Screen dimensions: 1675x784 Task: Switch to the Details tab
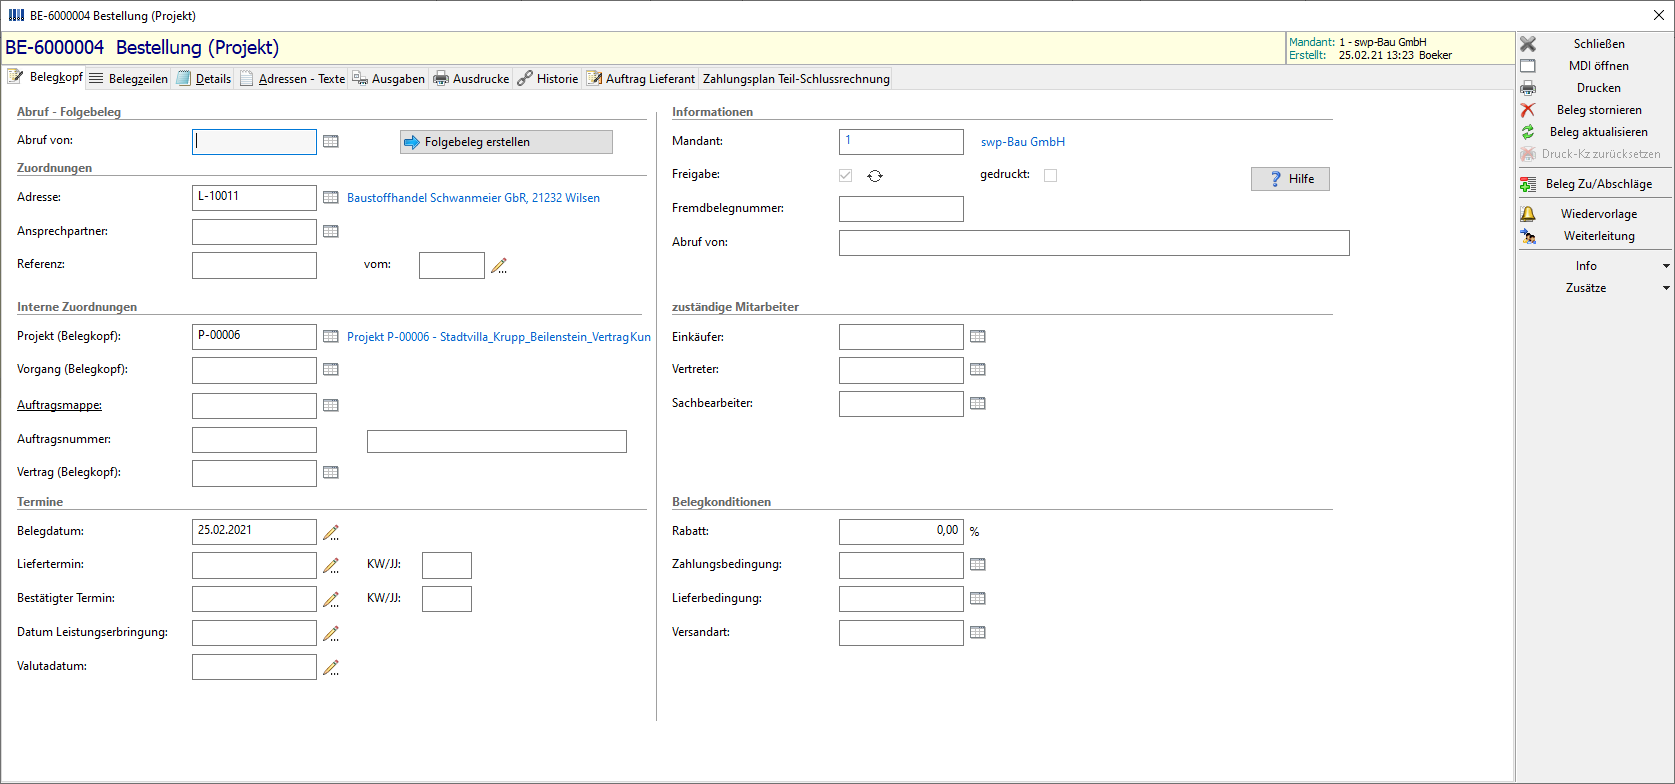[x=204, y=79]
